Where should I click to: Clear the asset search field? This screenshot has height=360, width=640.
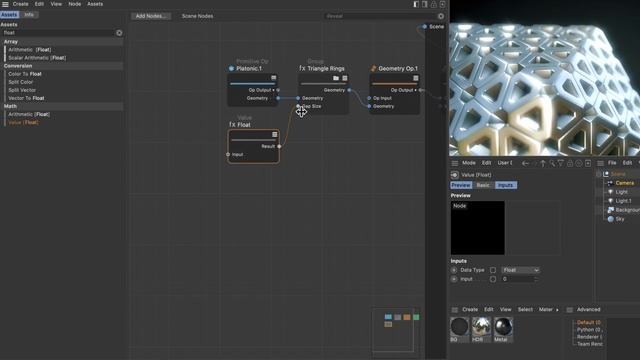(x=119, y=33)
